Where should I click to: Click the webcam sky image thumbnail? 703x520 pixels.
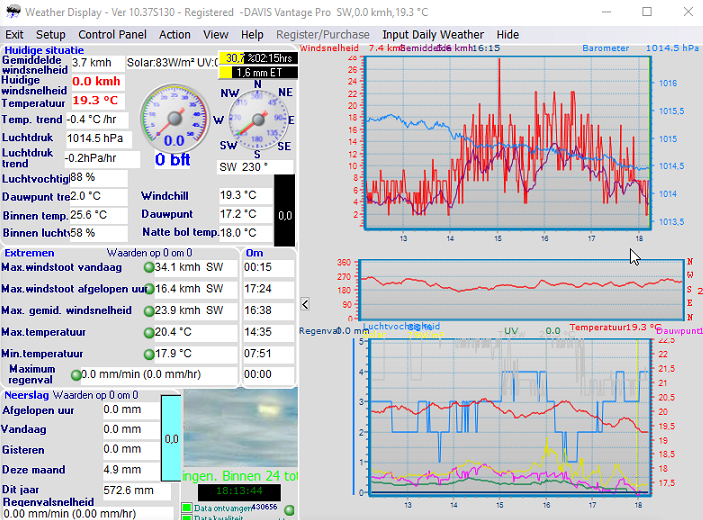point(241,427)
